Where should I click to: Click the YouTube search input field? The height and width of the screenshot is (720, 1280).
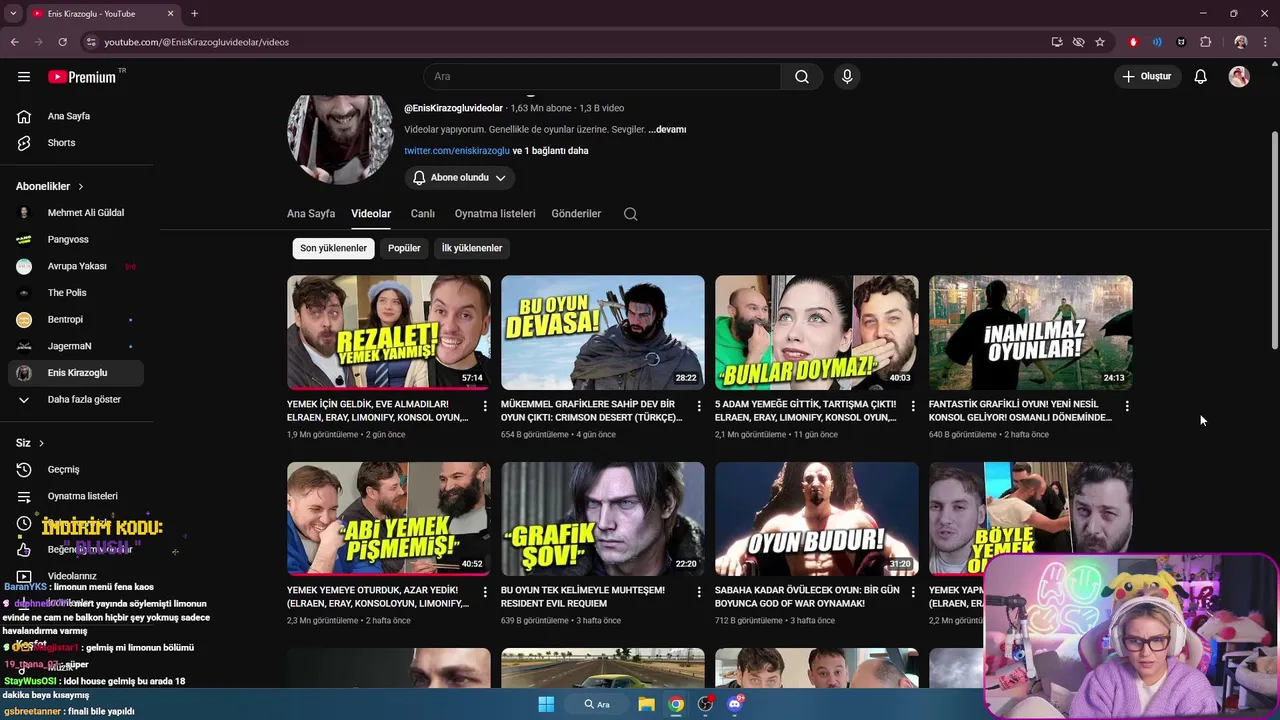tap(603, 76)
